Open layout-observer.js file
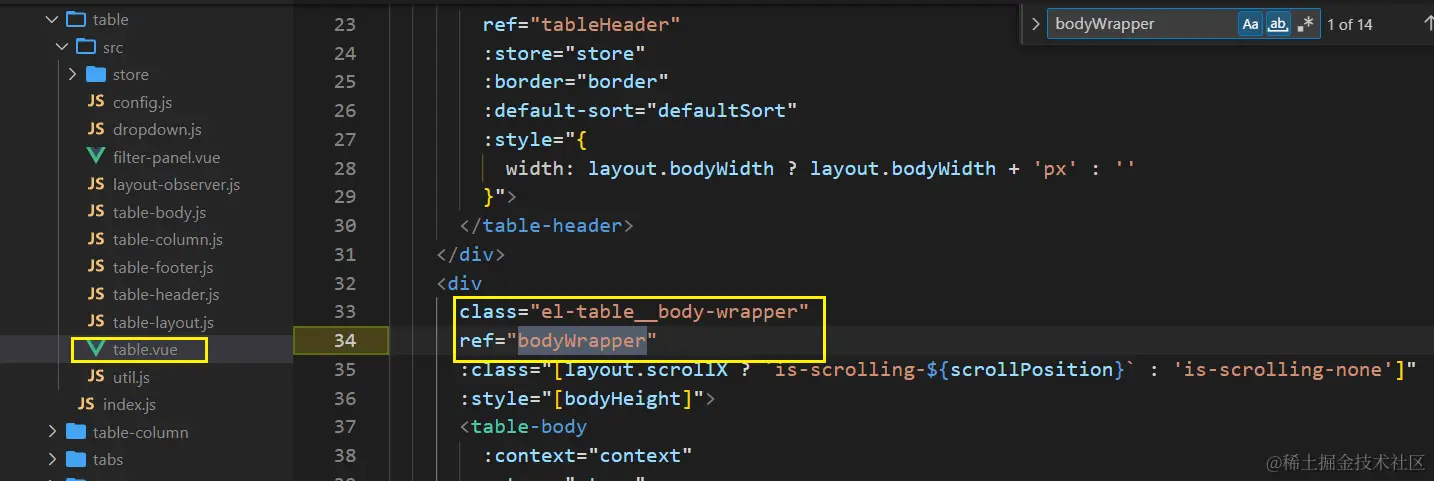 coord(176,185)
